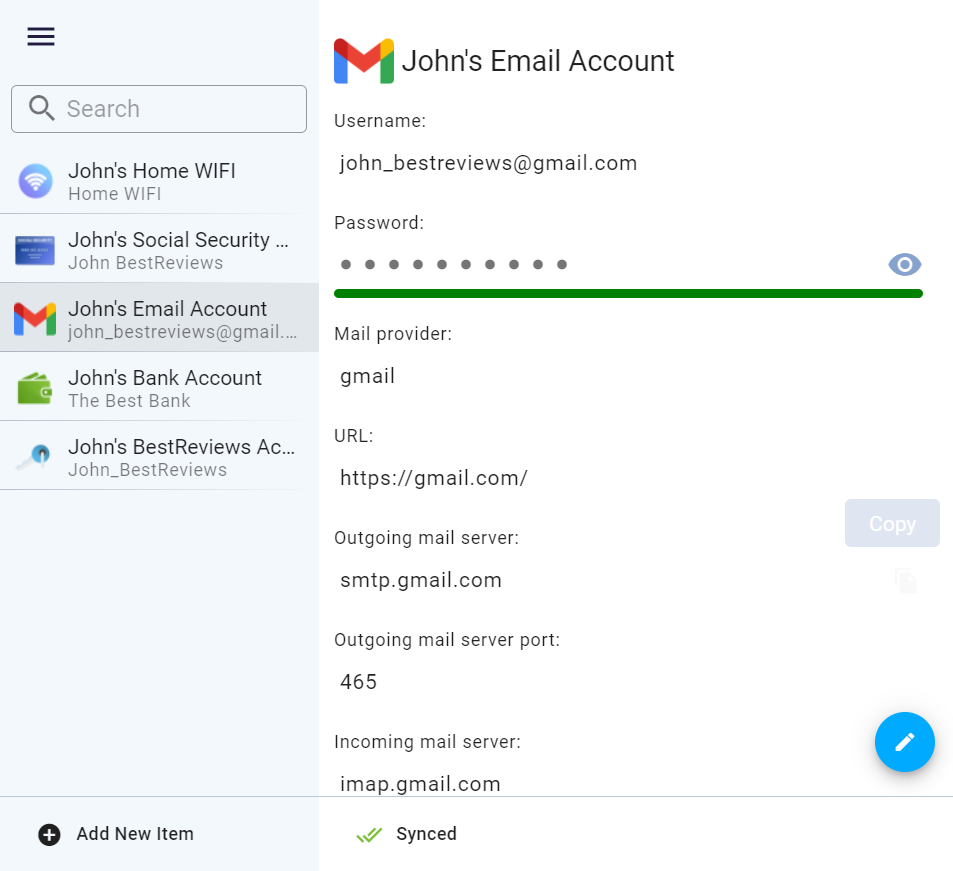Screen dimensions: 953x871
Task: Select the WIFI icon next to John's Home WIFI
Action: coord(35,180)
